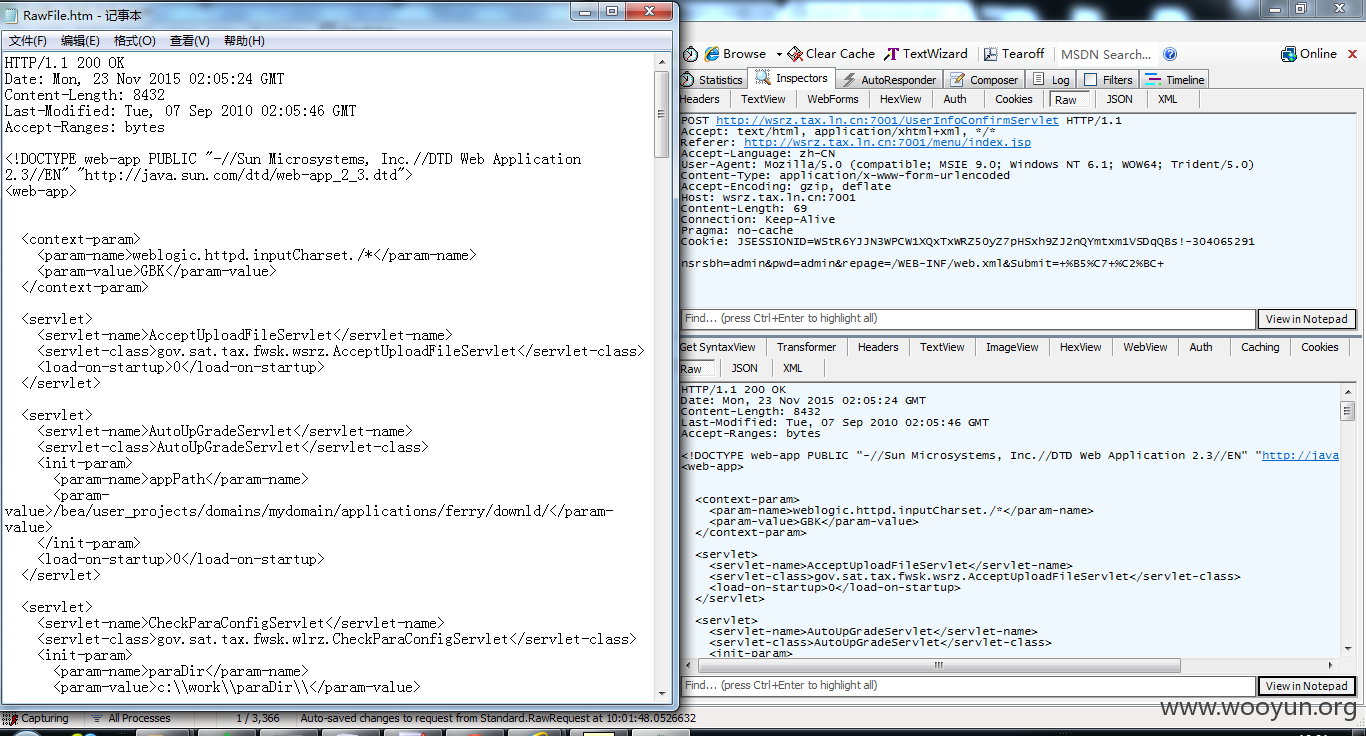
Task: Click response pane horizontal scrollbar
Action: pos(1010,666)
